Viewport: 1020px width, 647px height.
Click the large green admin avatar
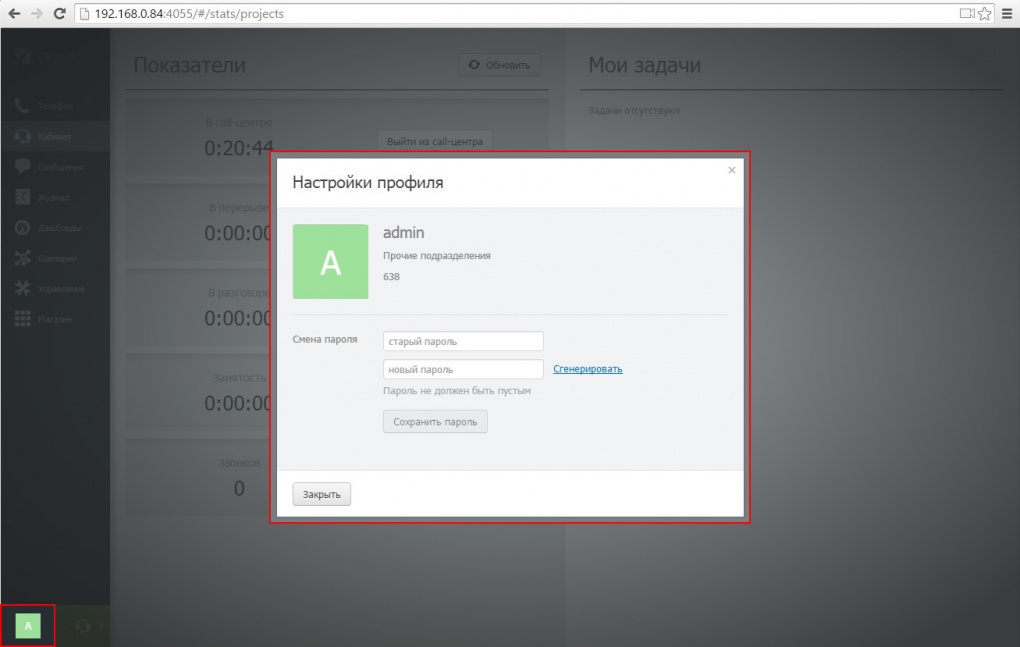(330, 261)
